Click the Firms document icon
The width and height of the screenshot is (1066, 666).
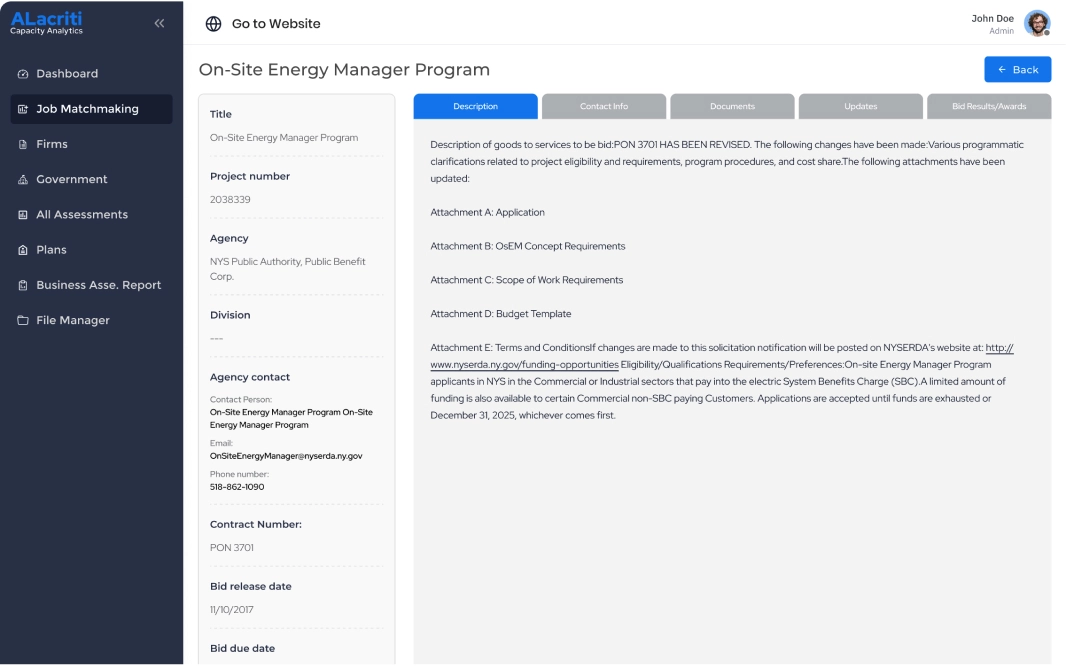click(23, 144)
